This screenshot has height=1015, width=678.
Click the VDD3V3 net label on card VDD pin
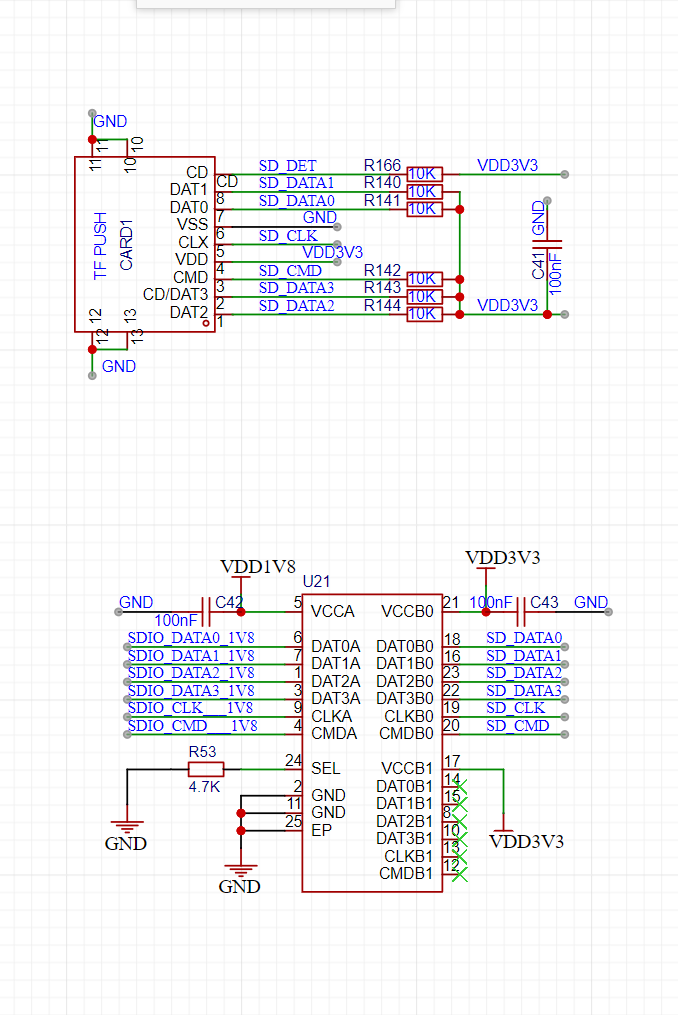point(332,252)
